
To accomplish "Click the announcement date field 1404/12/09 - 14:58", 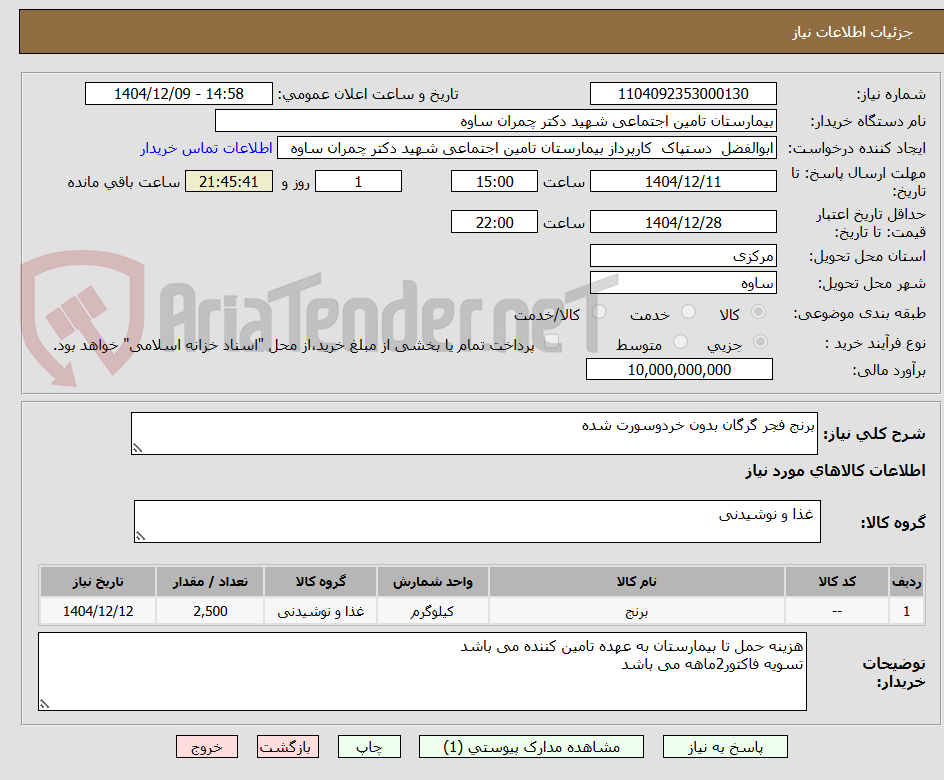I will 179,94.
